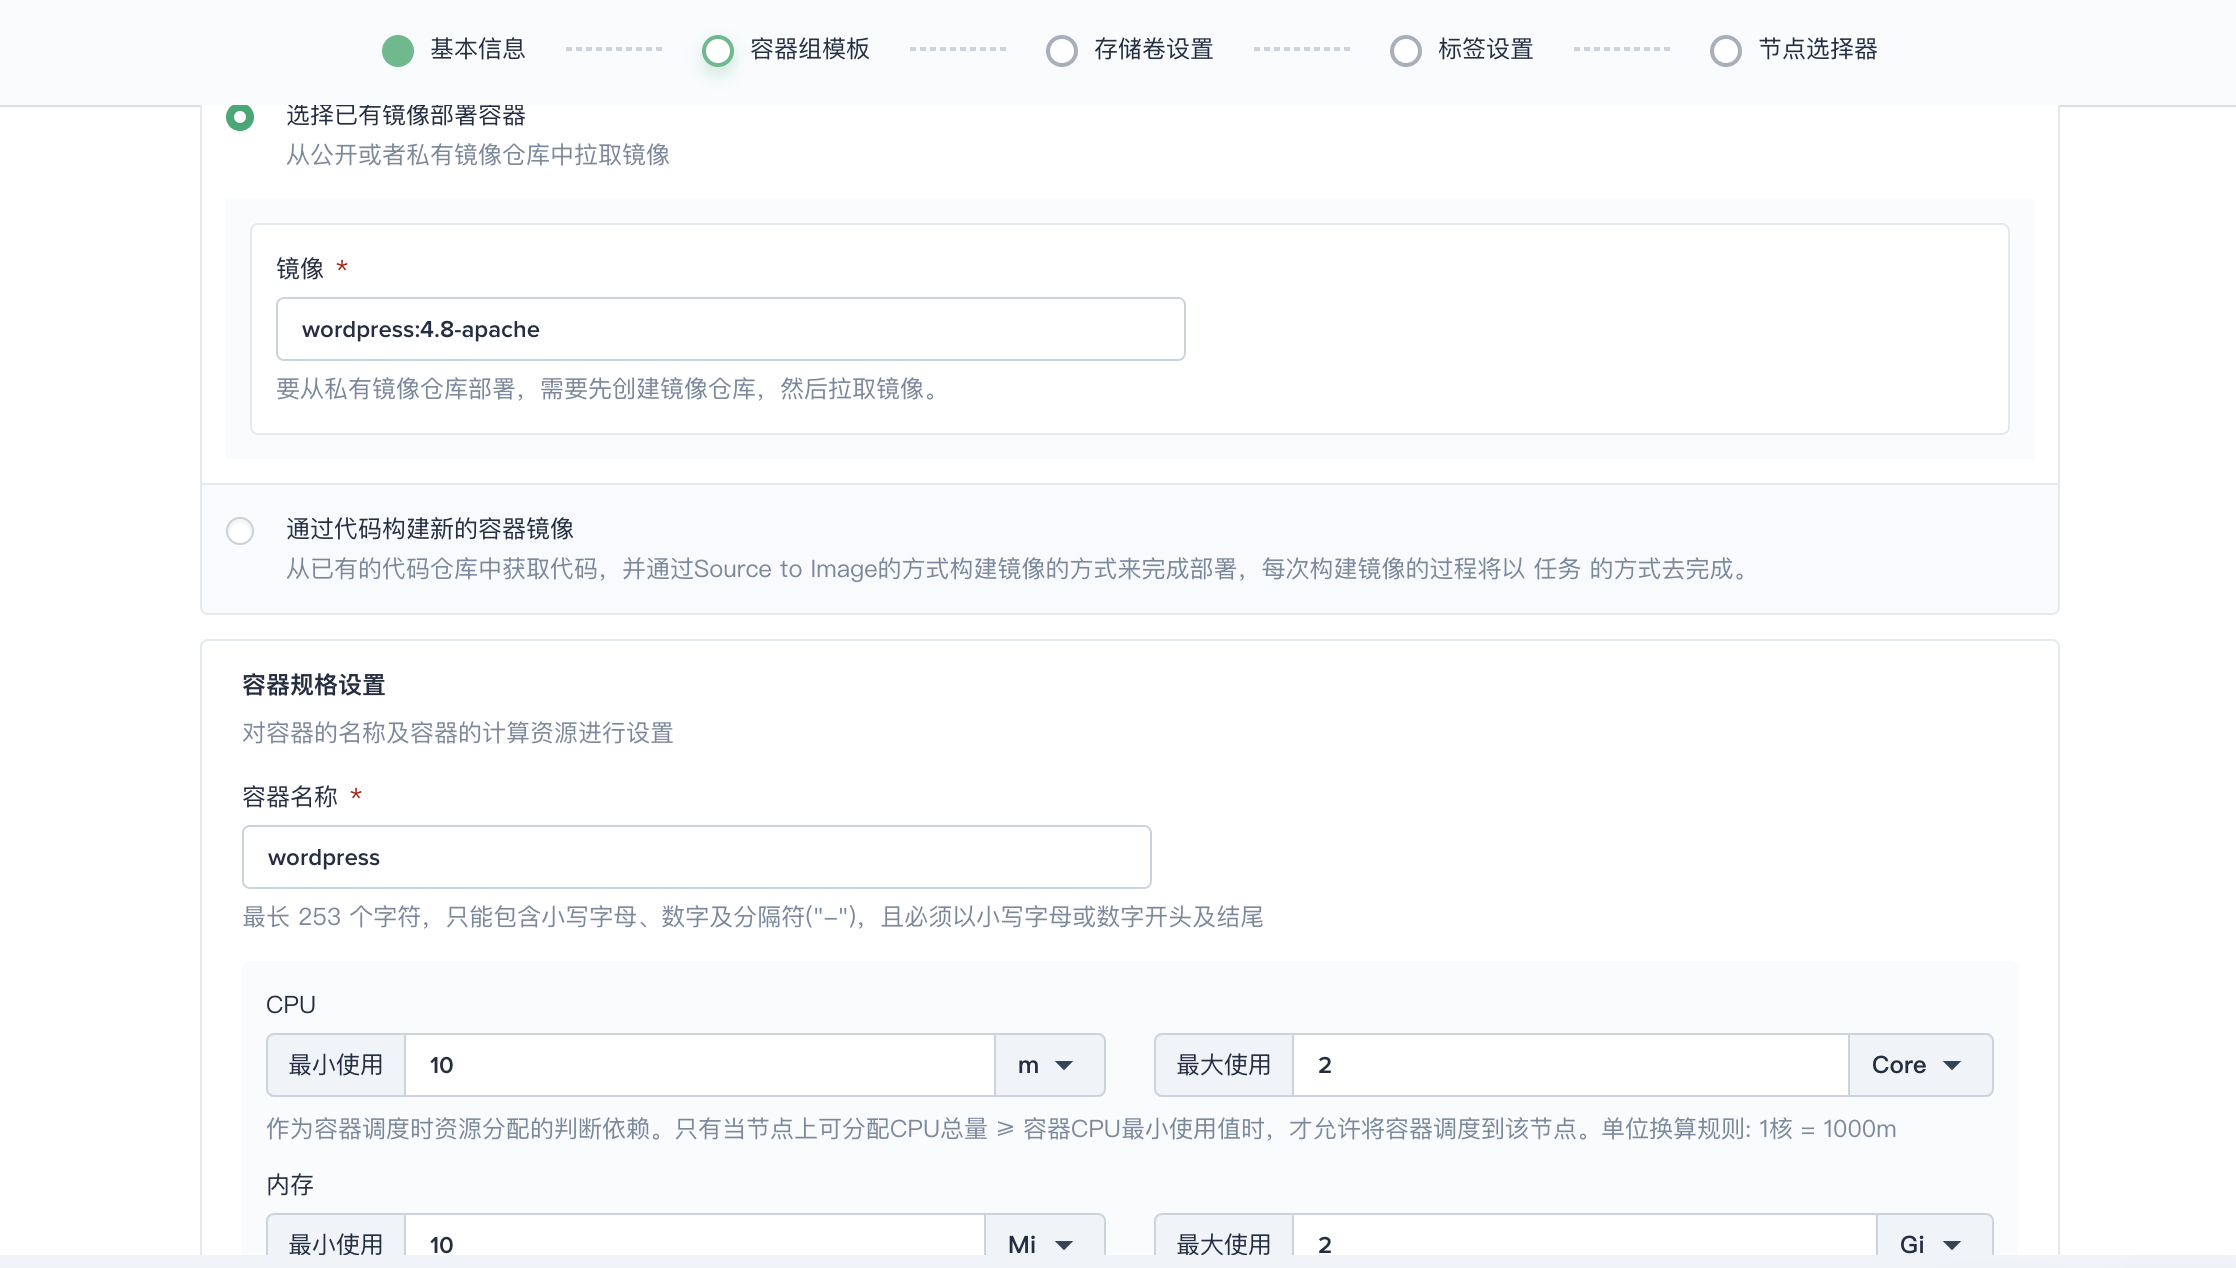The width and height of the screenshot is (2236, 1268).
Task: Click CPU 最小使用 value field
Action: 697,1064
